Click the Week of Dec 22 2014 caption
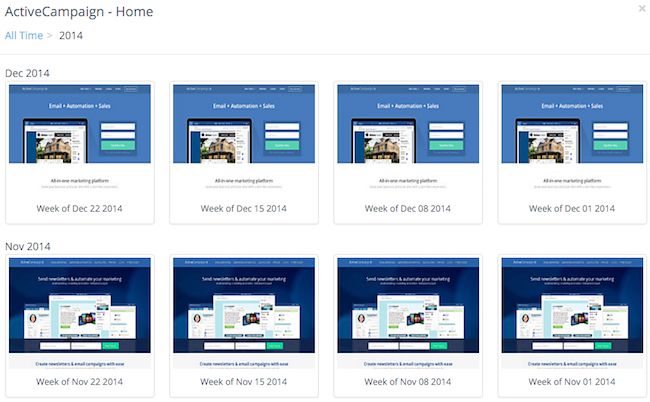The width and height of the screenshot is (650, 402). point(80,208)
